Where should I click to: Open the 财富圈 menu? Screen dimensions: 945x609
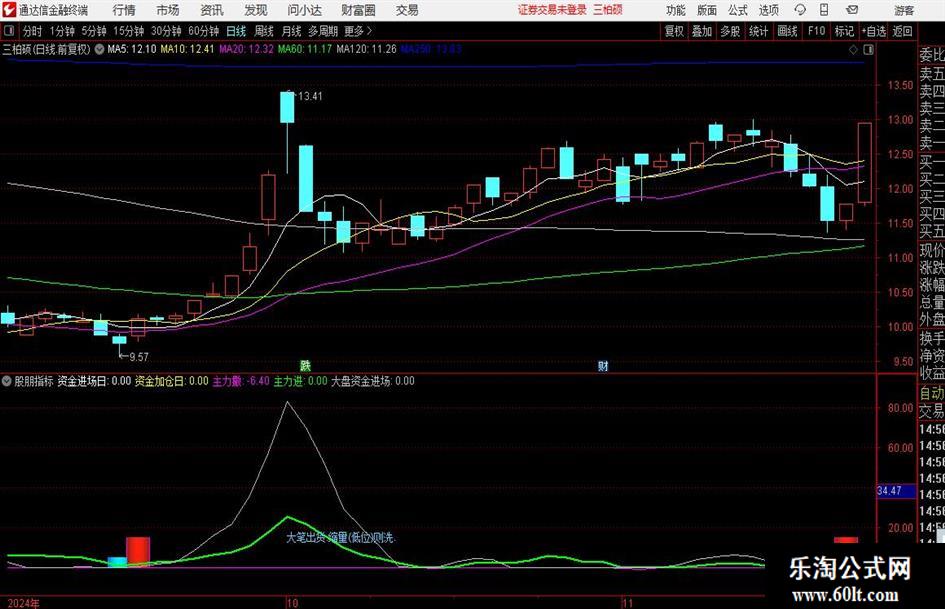[x=358, y=10]
